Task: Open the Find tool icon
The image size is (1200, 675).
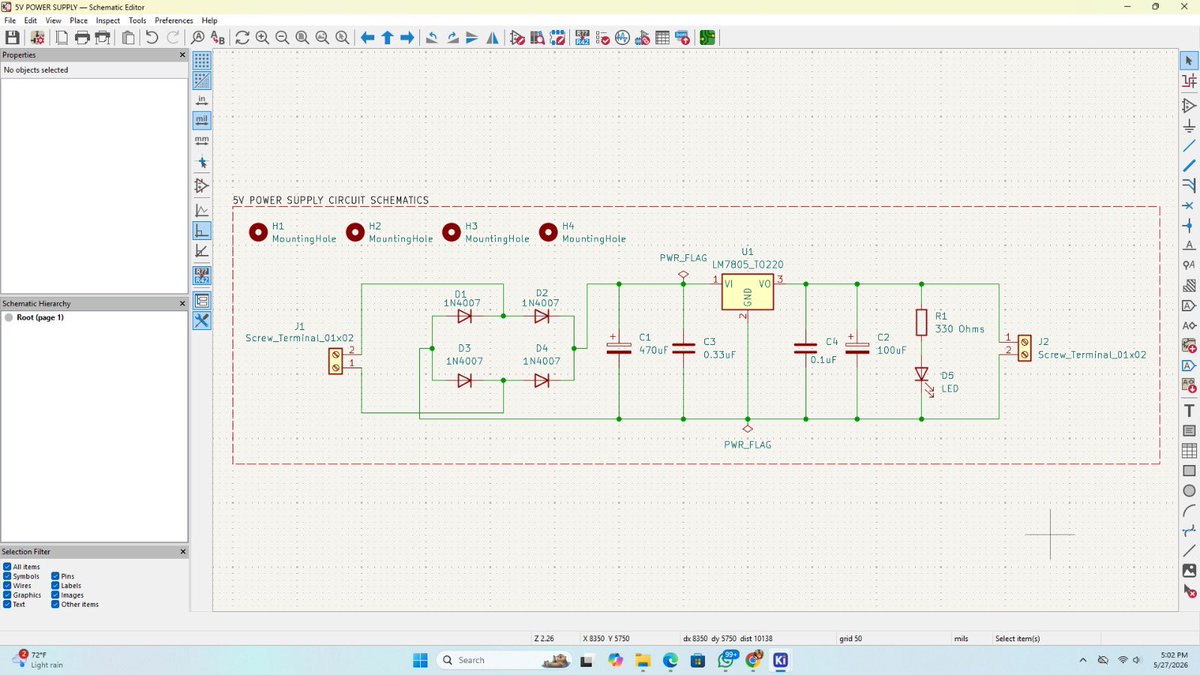Action: [198, 37]
